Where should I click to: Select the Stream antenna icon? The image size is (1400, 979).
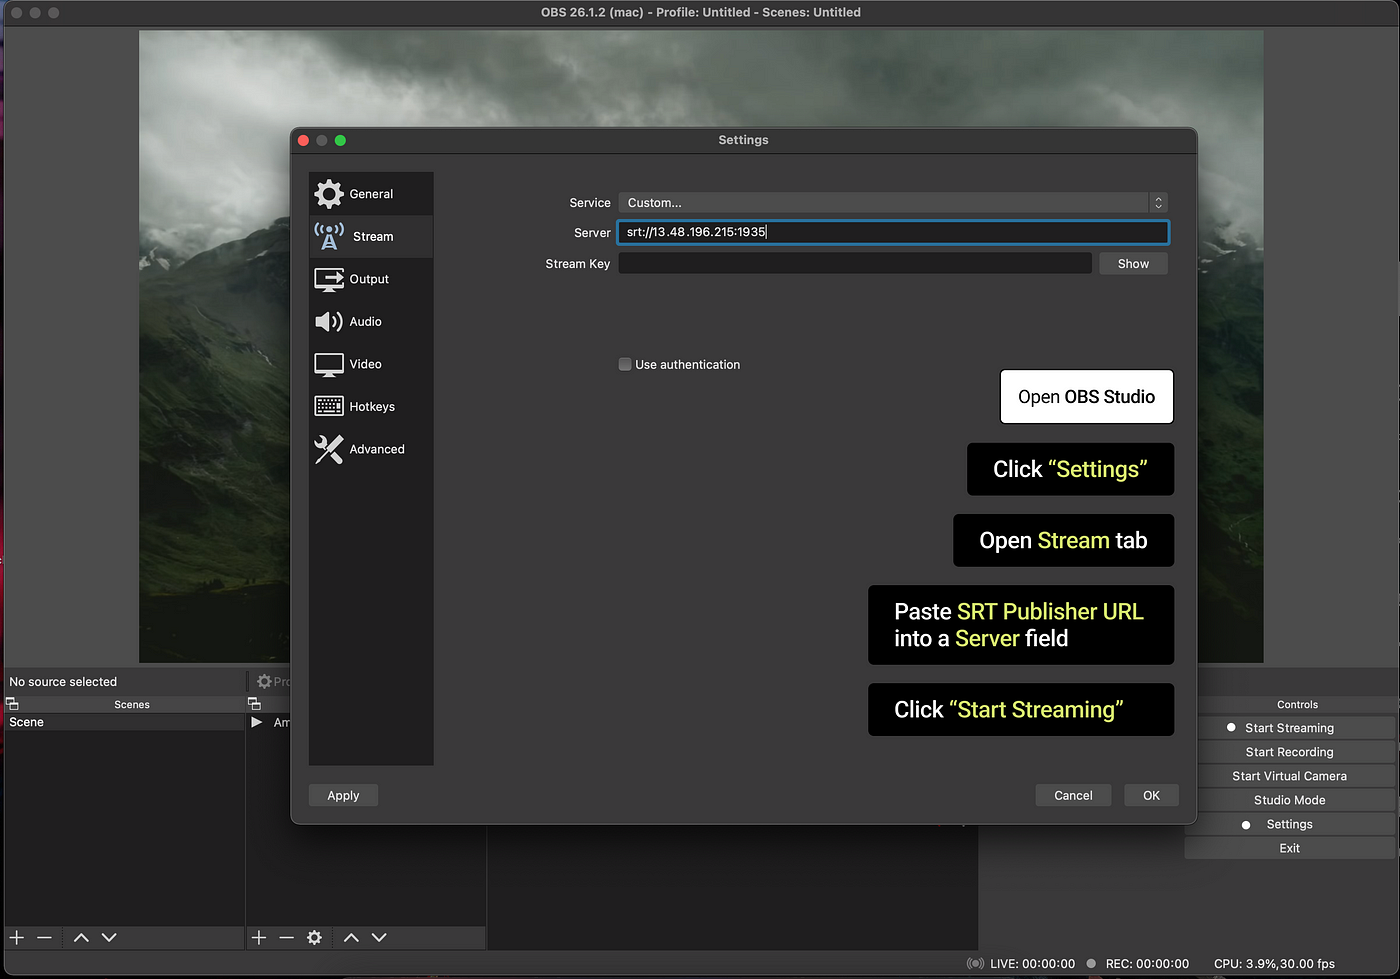[x=329, y=236]
